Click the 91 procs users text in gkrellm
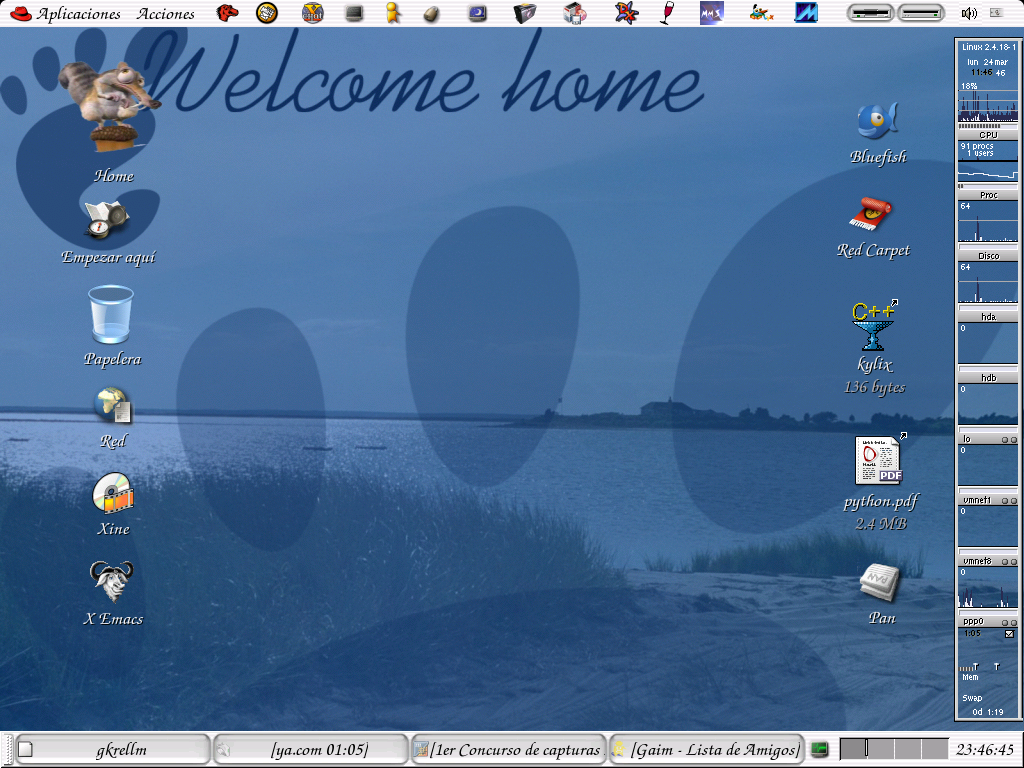Screen dimensions: 1024x768 [x=977, y=150]
